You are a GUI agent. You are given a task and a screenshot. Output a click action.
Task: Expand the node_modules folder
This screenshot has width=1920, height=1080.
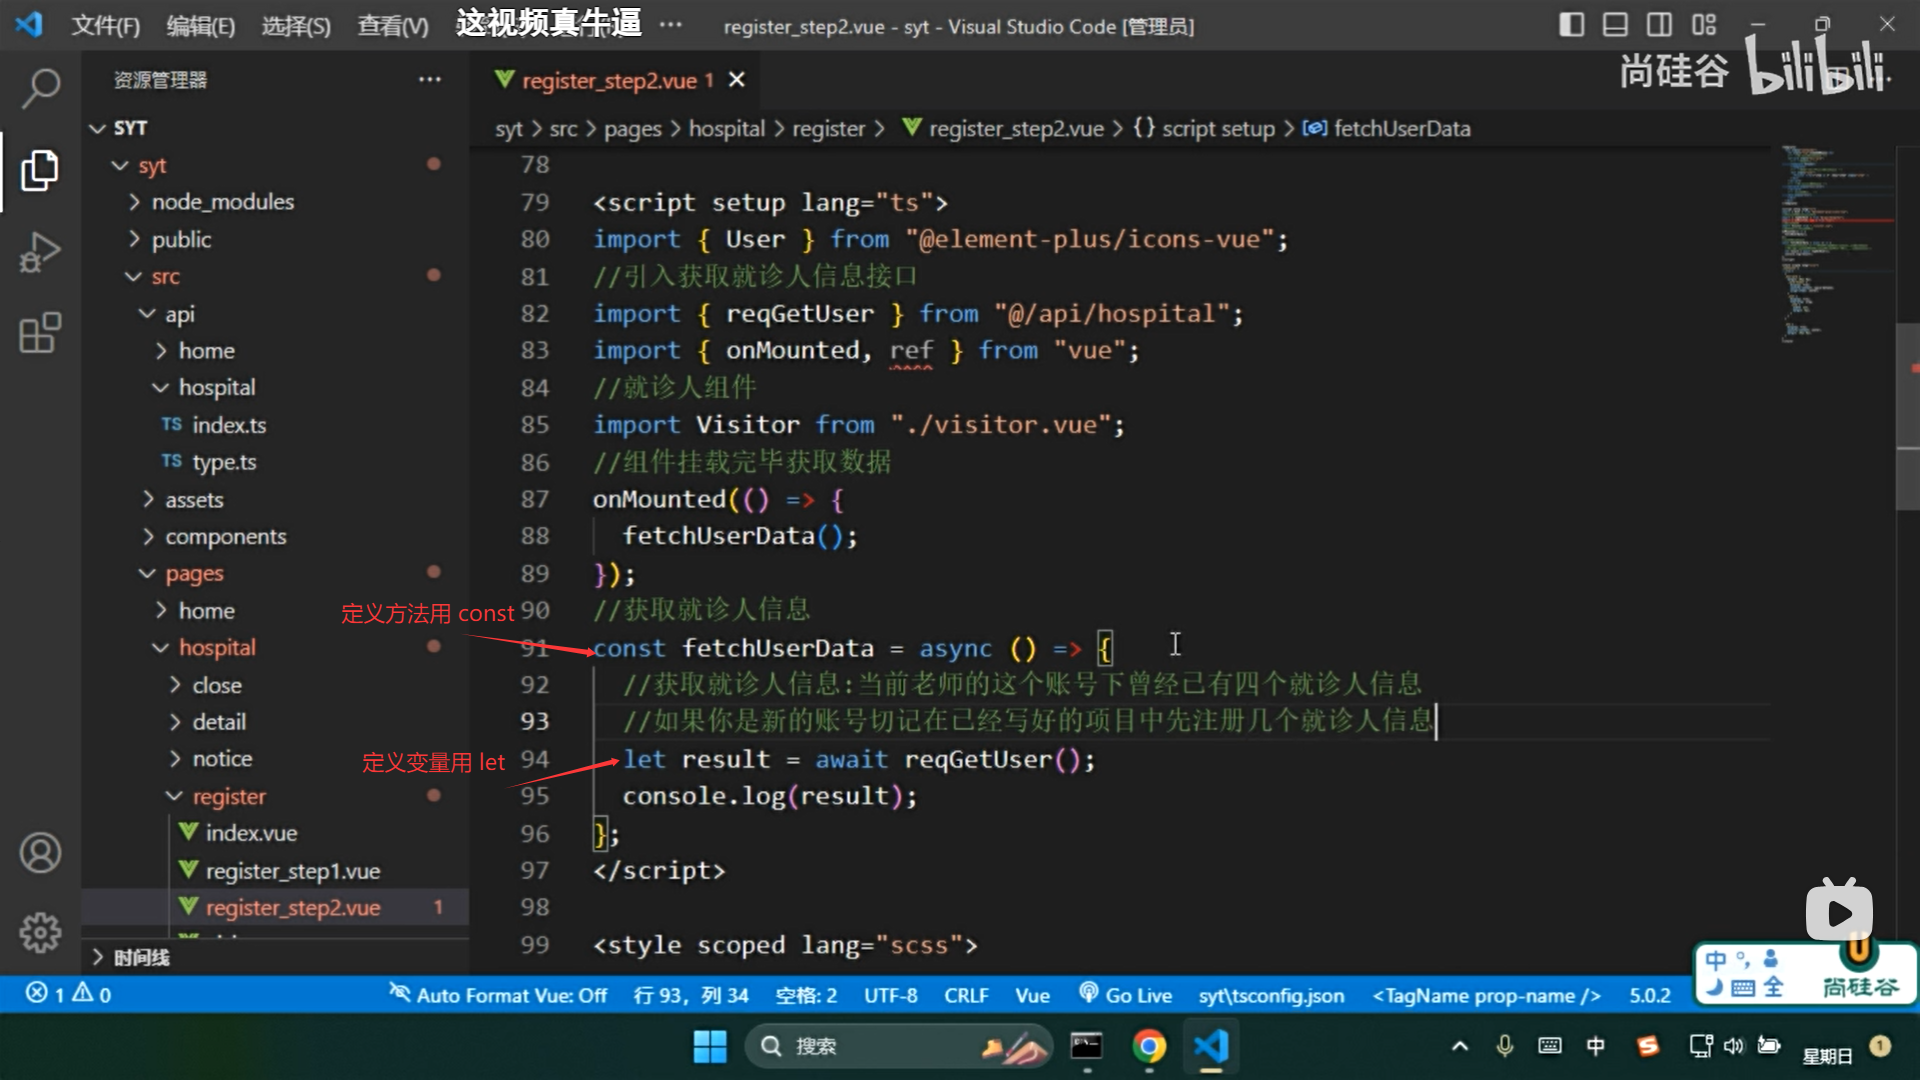[222, 202]
